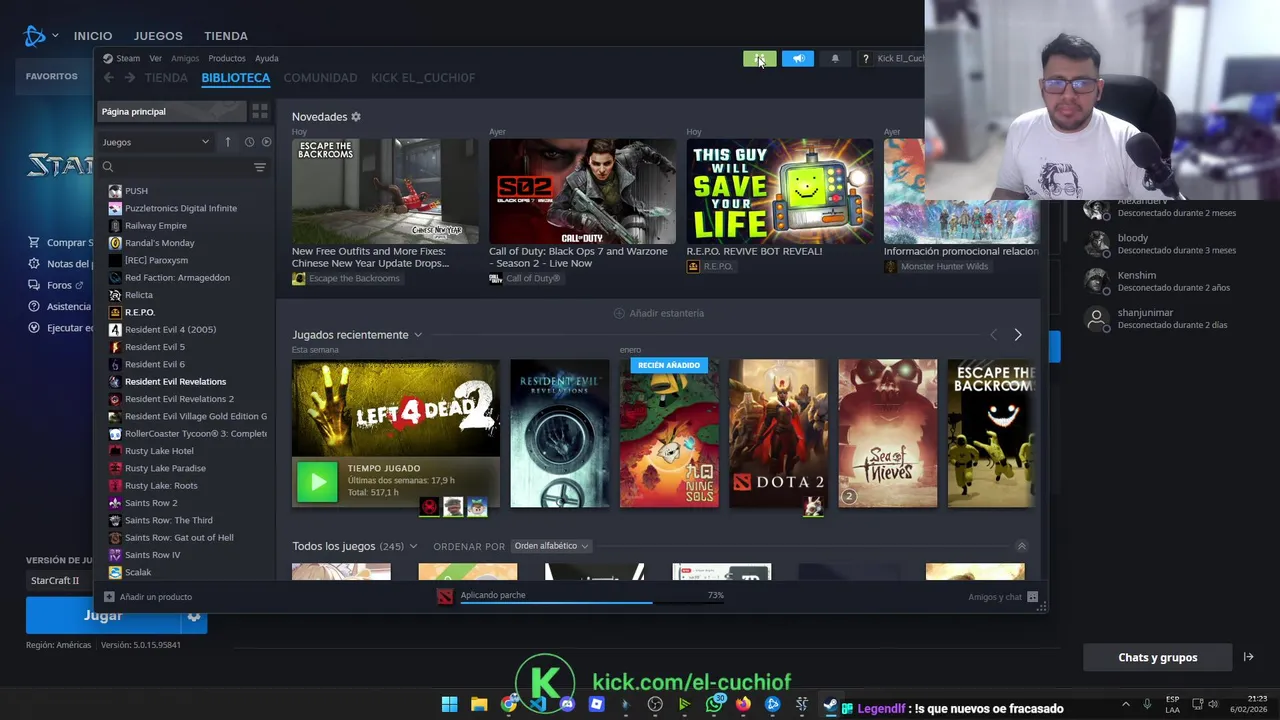
Task: Open the Ayuda menu
Action: [266, 58]
